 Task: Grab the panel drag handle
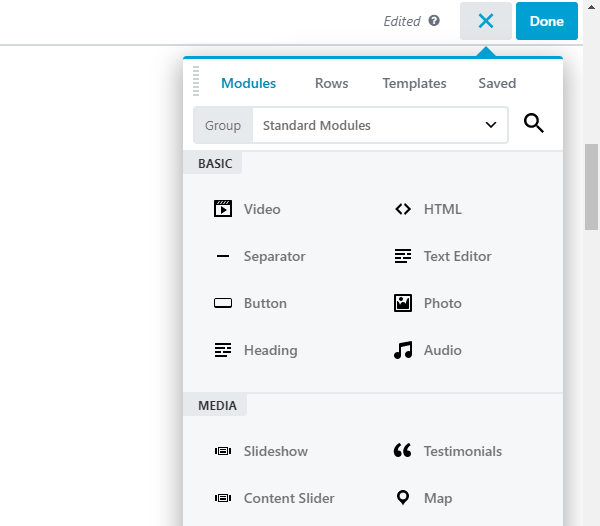click(196, 83)
